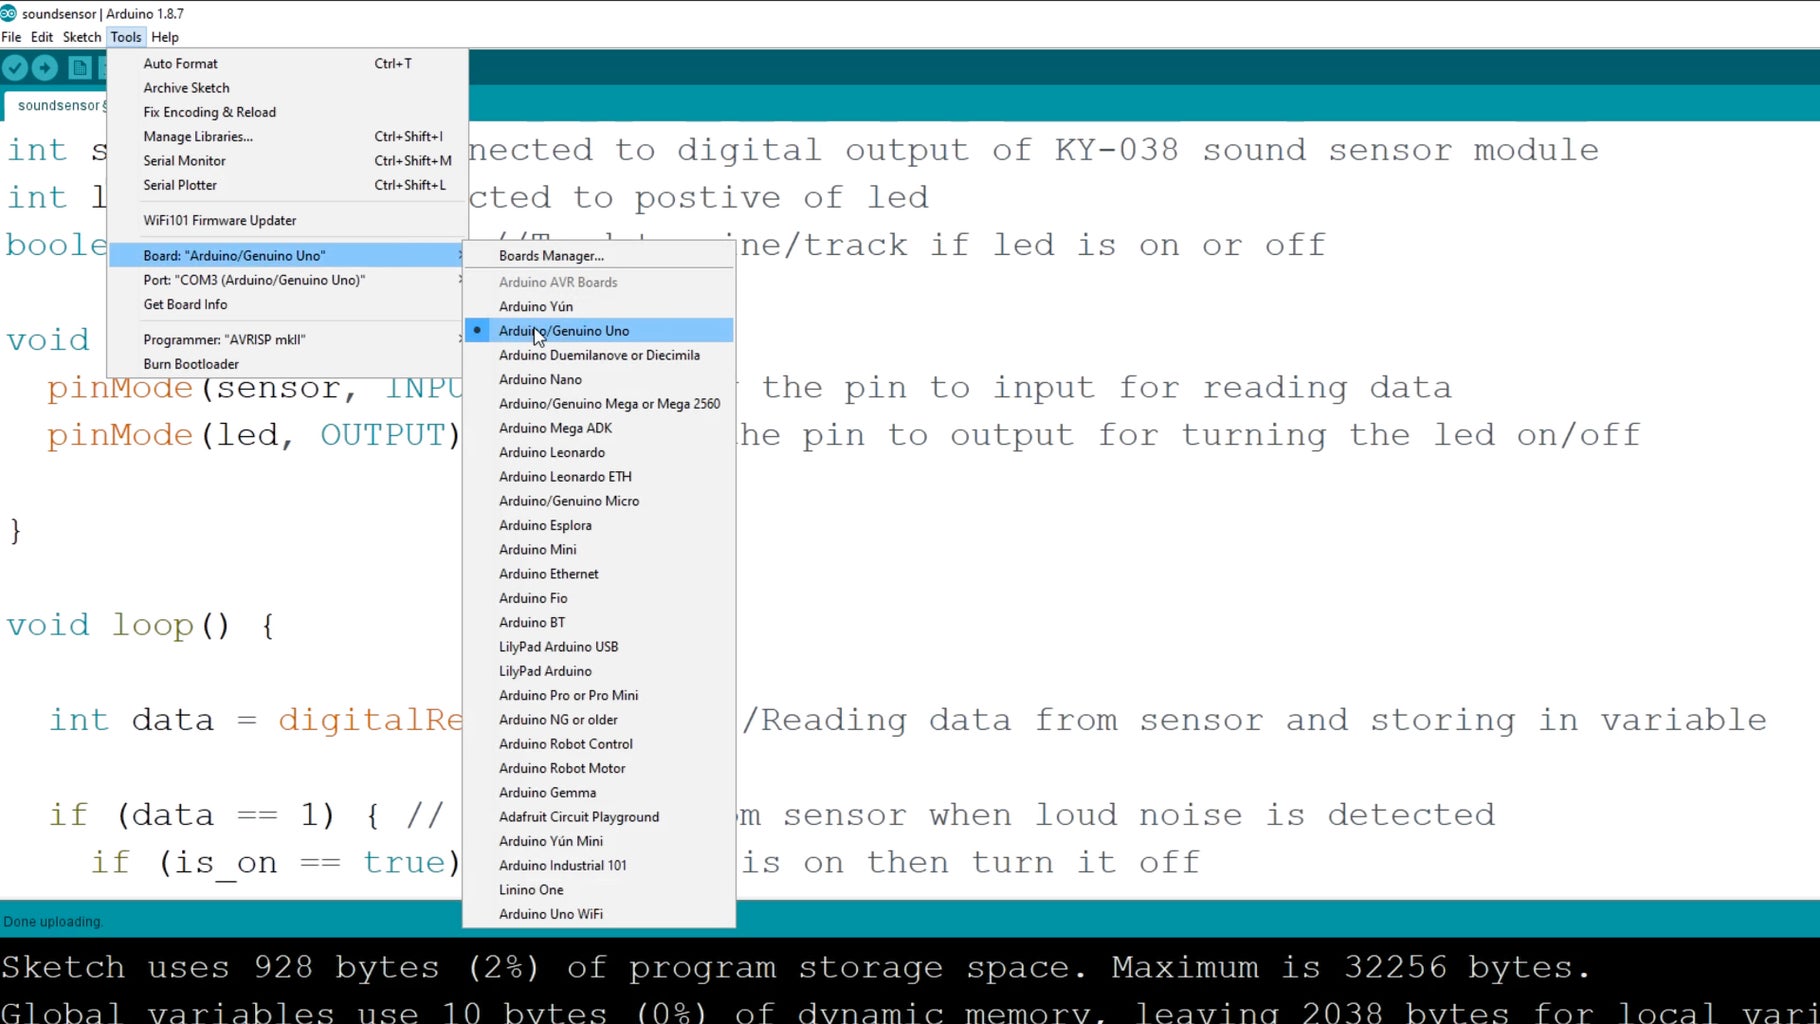Select the Arduino Yún board

click(x=599, y=306)
